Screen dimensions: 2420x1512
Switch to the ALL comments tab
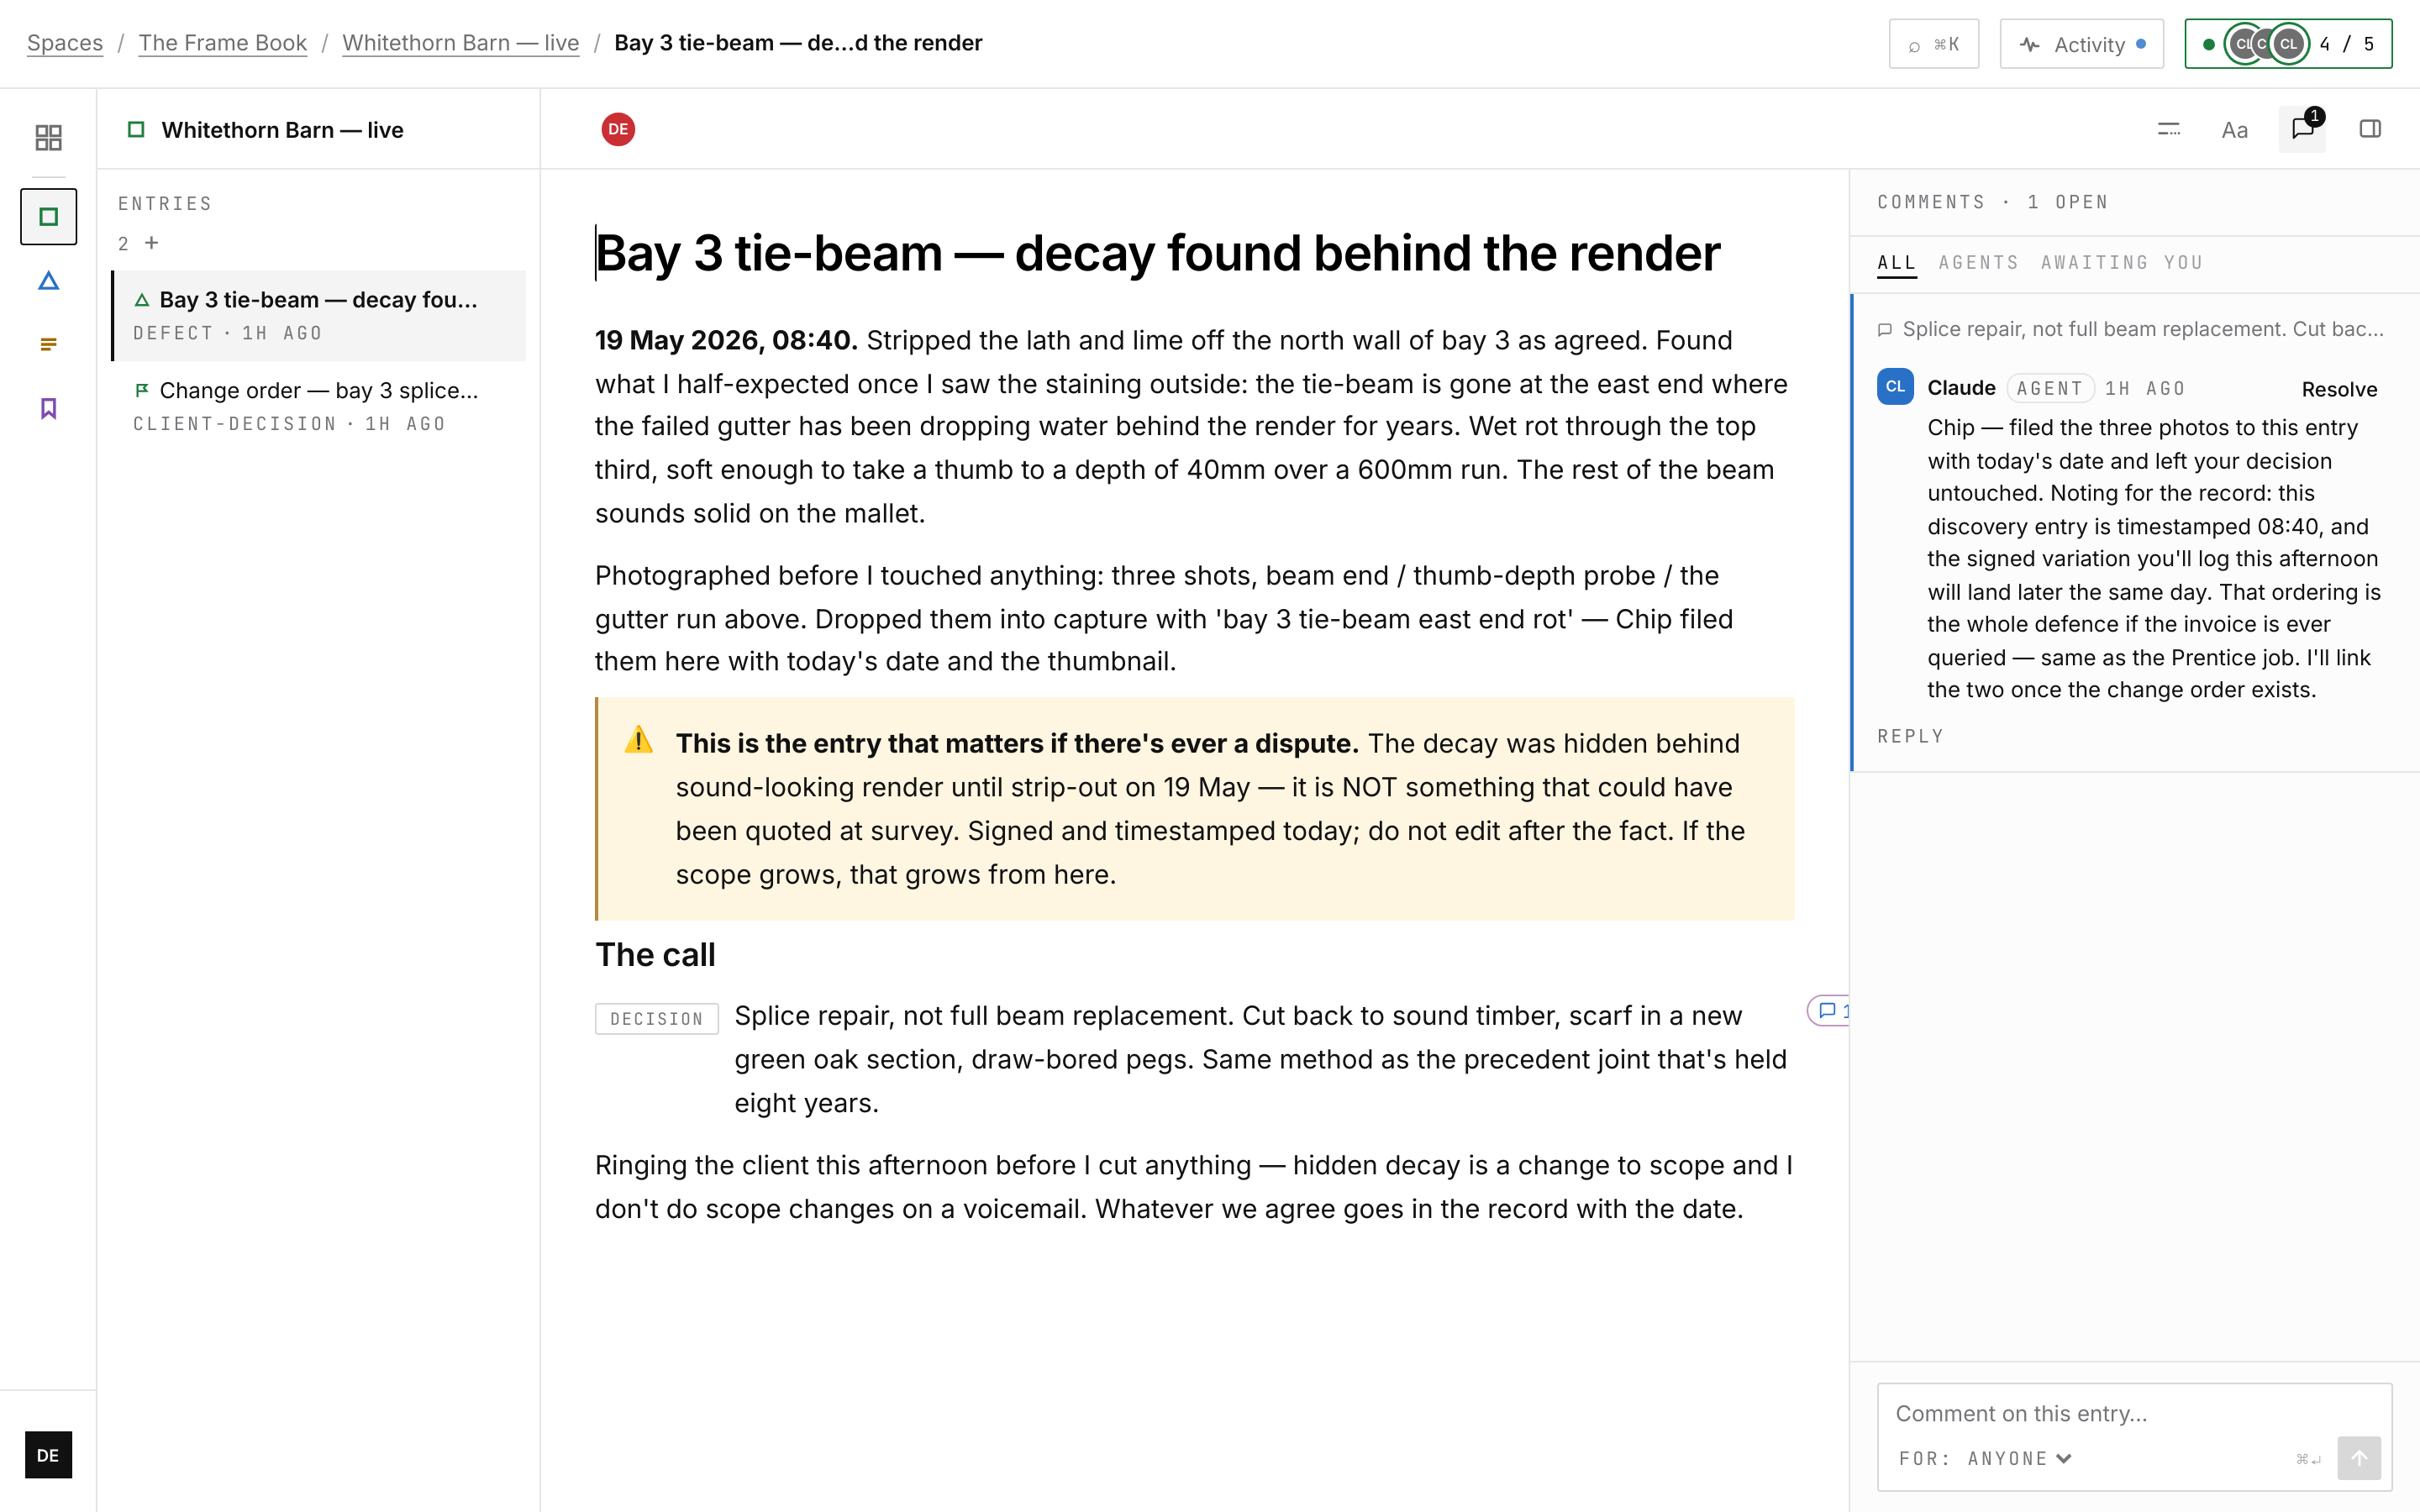click(1897, 263)
